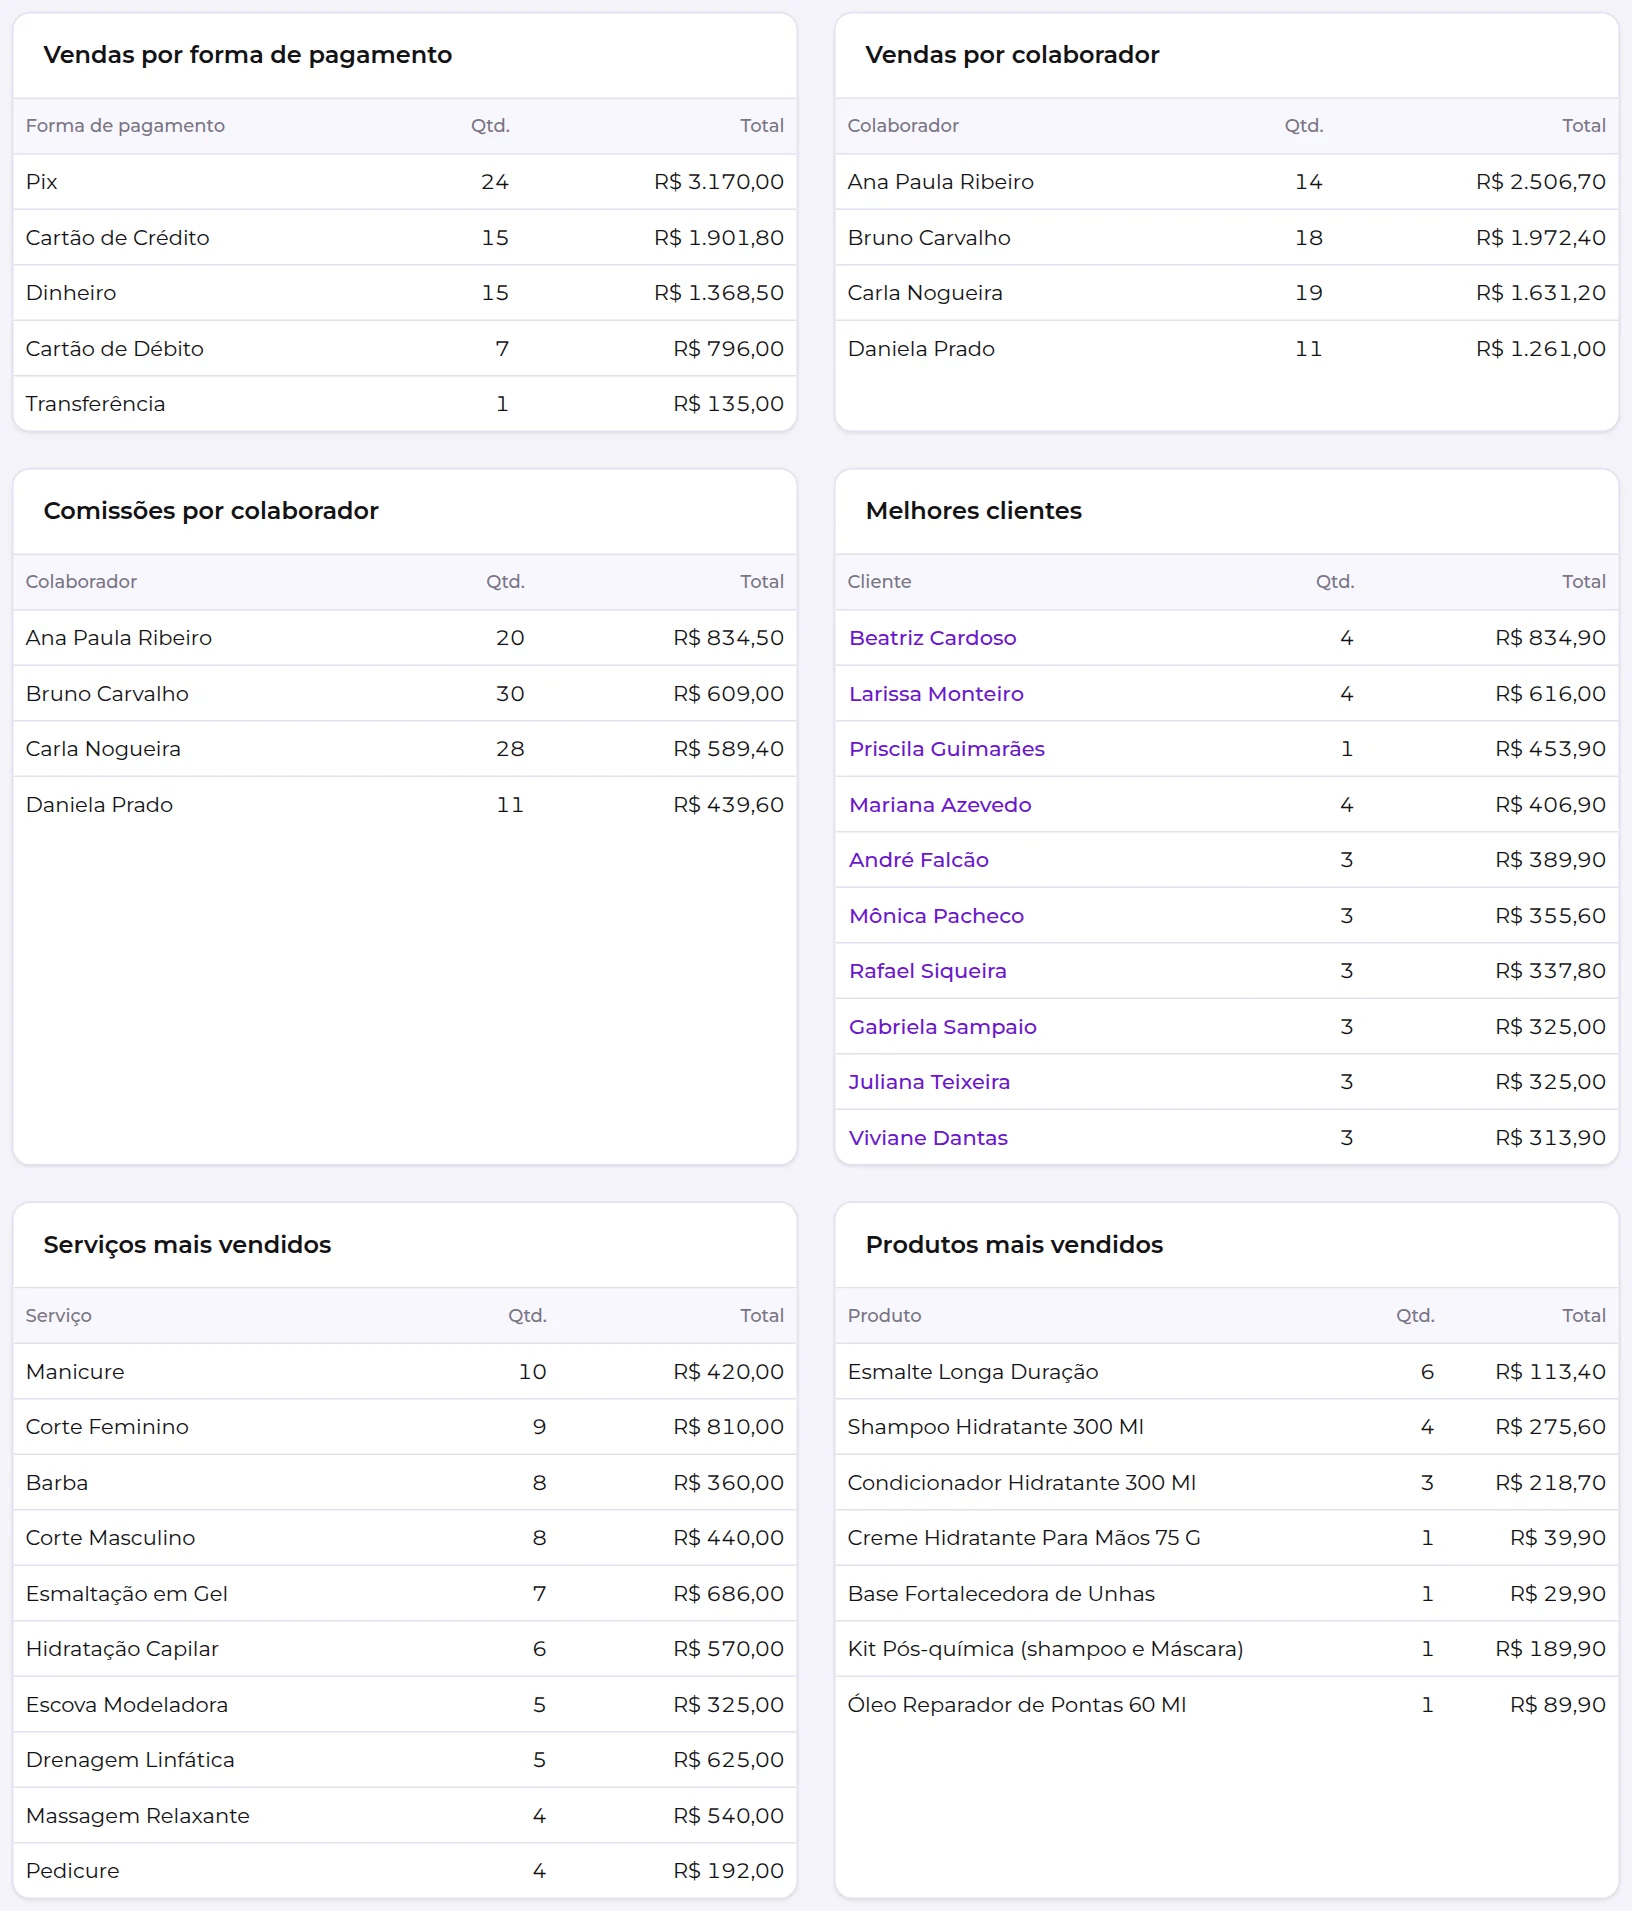The height and width of the screenshot is (1911, 1632).
Task: Open client André Falcão
Action: 919,860
